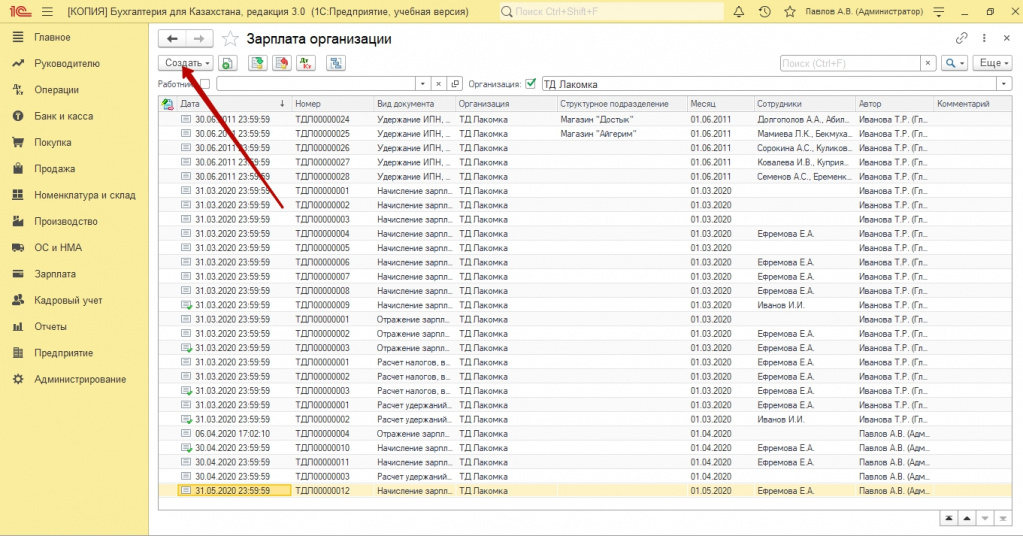Viewport: 1023px width, 536px height.
Task: Jump to list beginning button
Action: pyautogui.click(x=949, y=518)
